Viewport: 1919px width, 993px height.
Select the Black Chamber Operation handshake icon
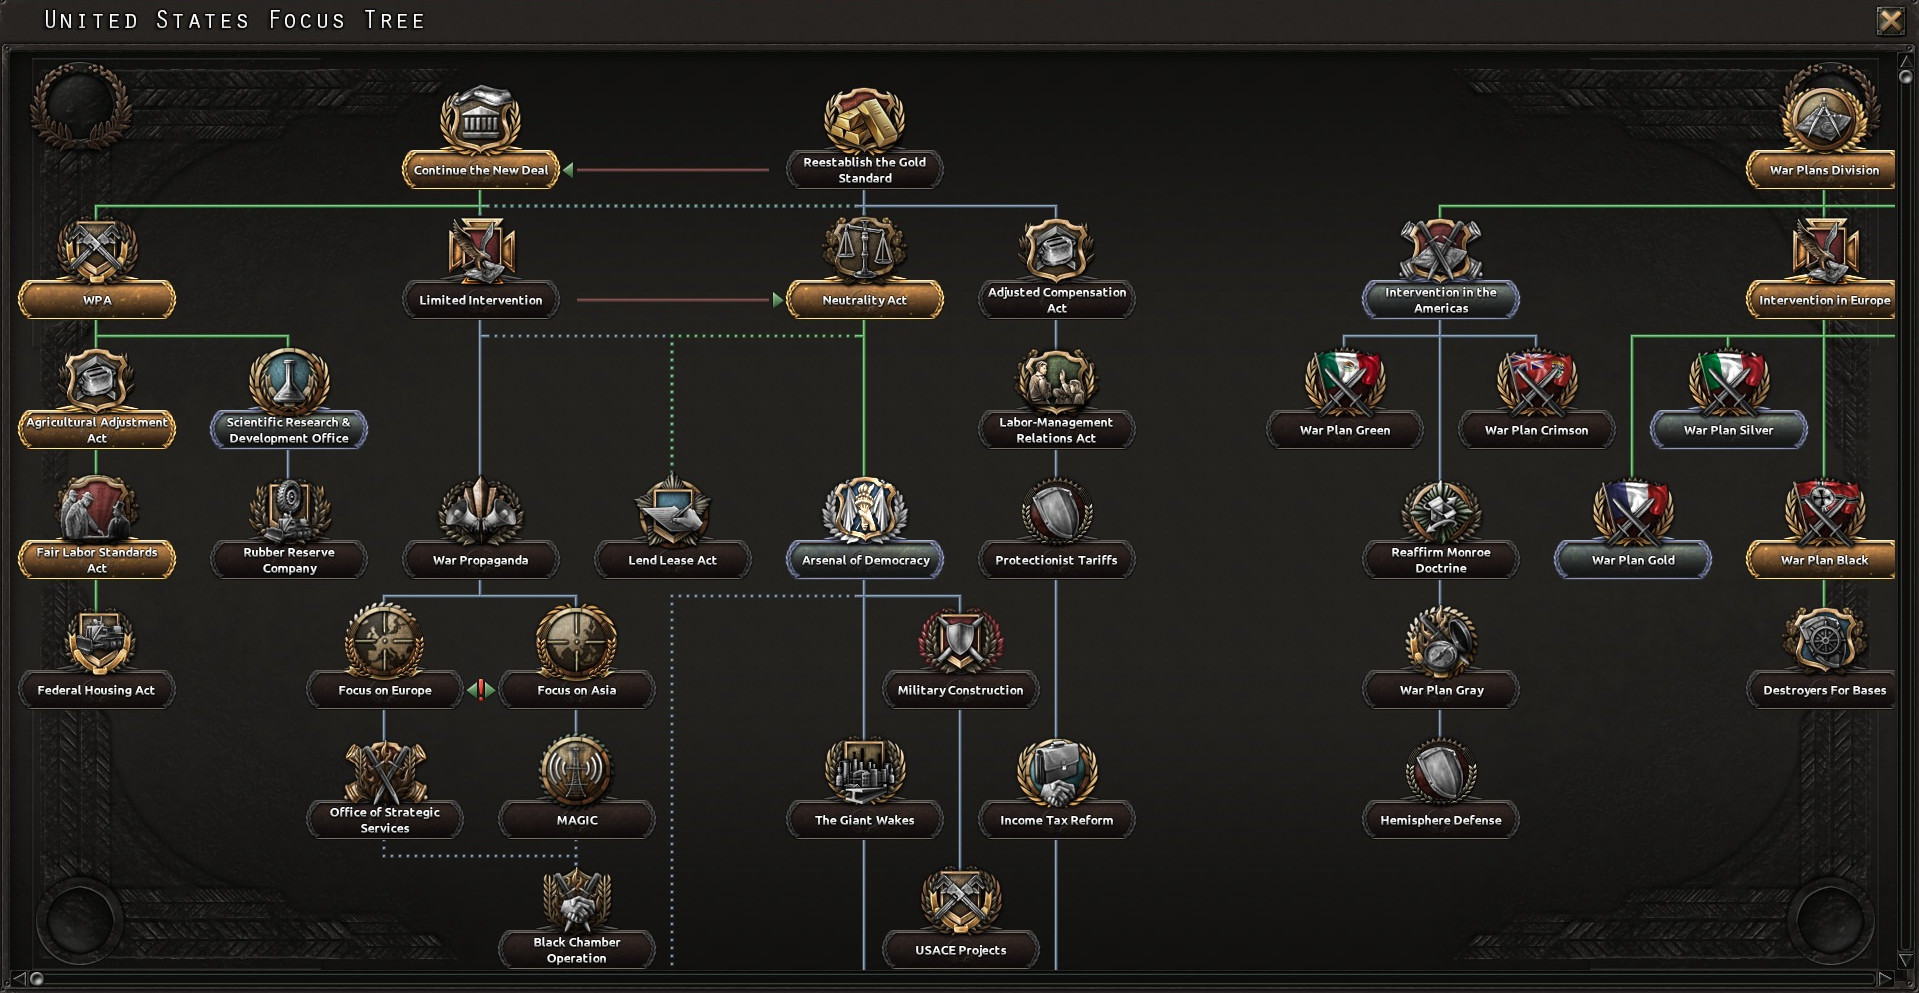(x=577, y=899)
